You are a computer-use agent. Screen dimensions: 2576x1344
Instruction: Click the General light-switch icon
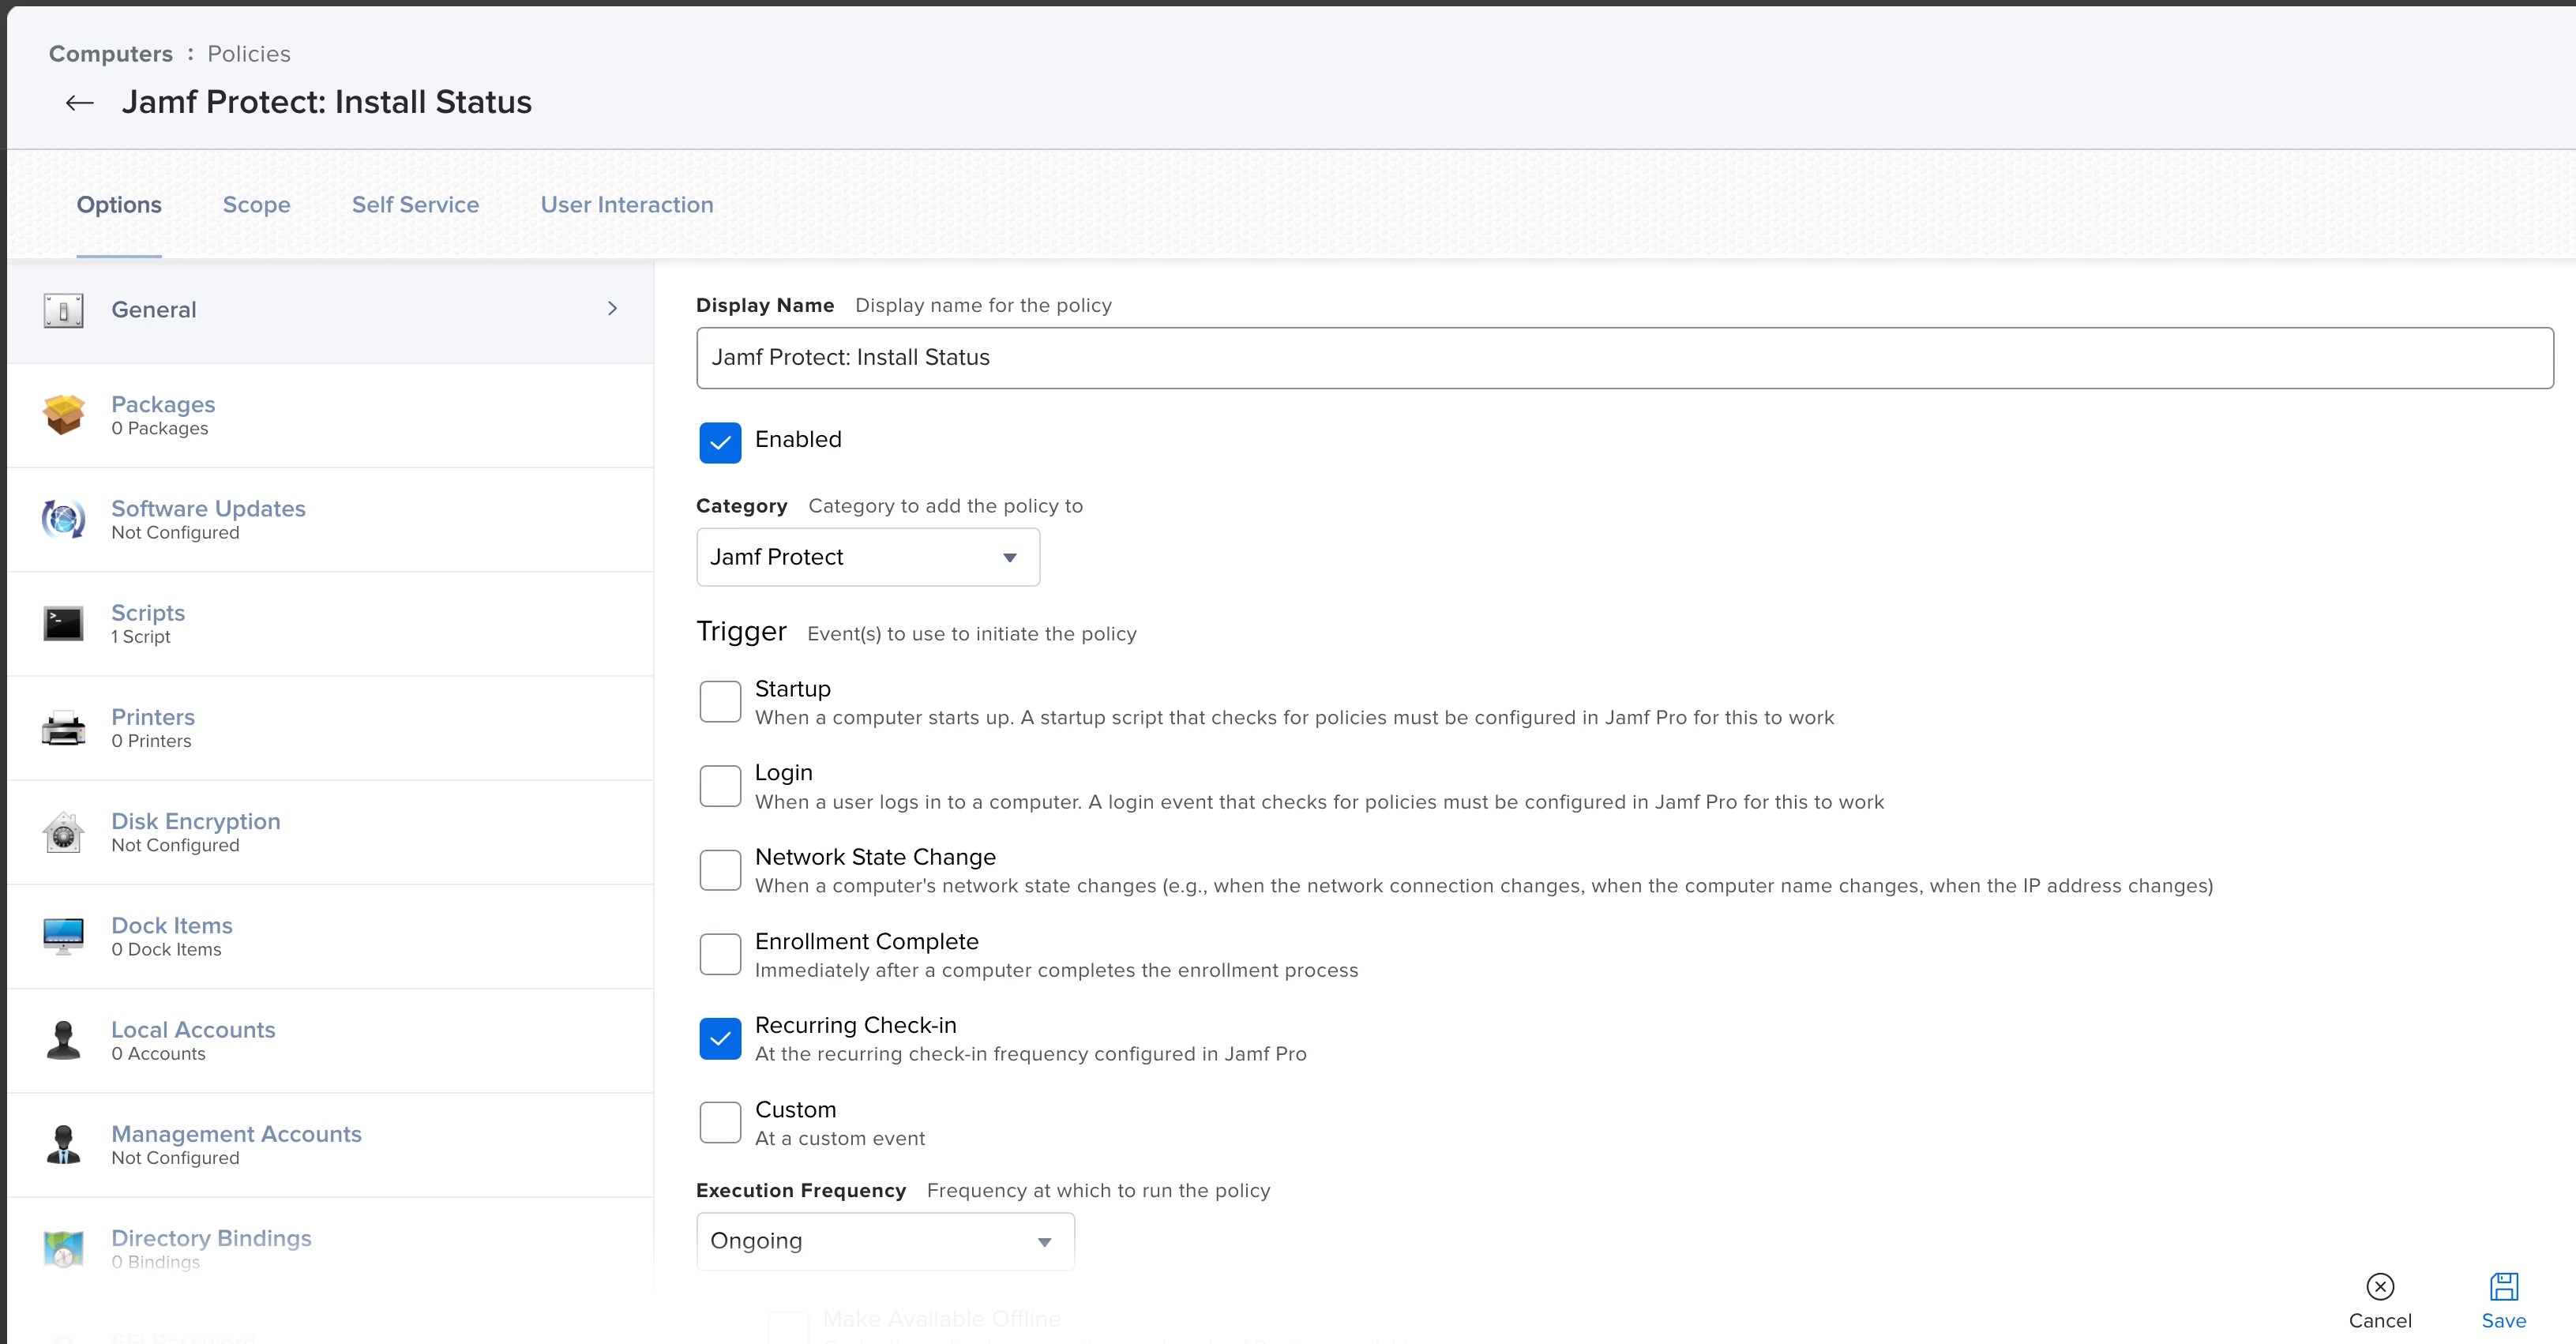(63, 310)
